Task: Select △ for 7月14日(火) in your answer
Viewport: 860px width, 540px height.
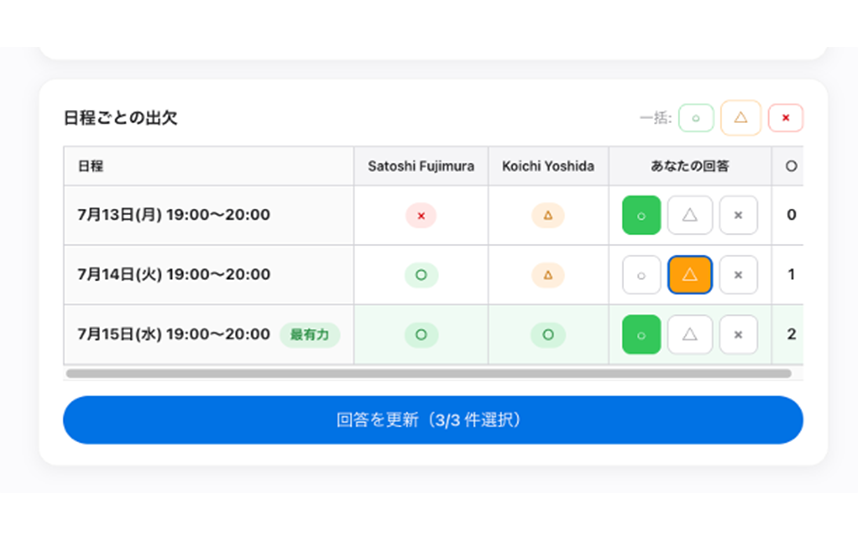Action: [x=689, y=275]
